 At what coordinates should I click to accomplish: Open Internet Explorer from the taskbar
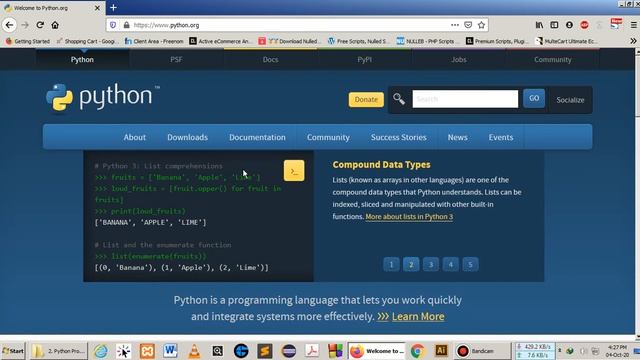[x=101, y=351]
